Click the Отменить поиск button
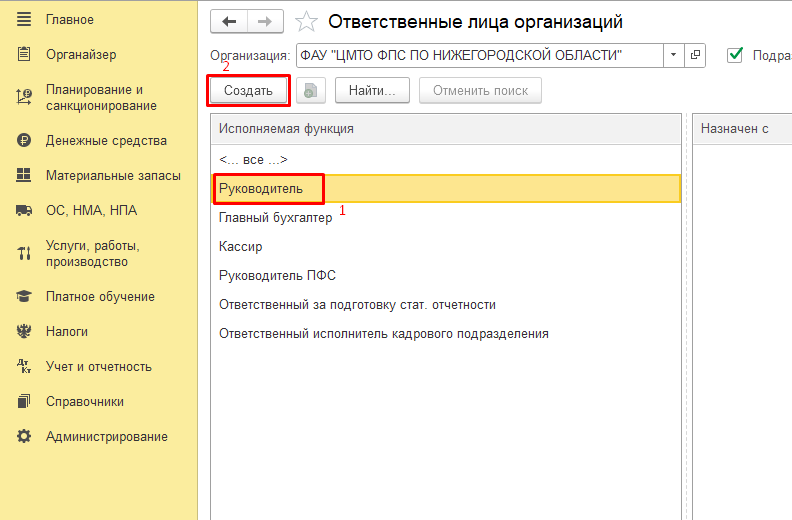Image resolution: width=792 pixels, height=520 pixels. pos(480,90)
